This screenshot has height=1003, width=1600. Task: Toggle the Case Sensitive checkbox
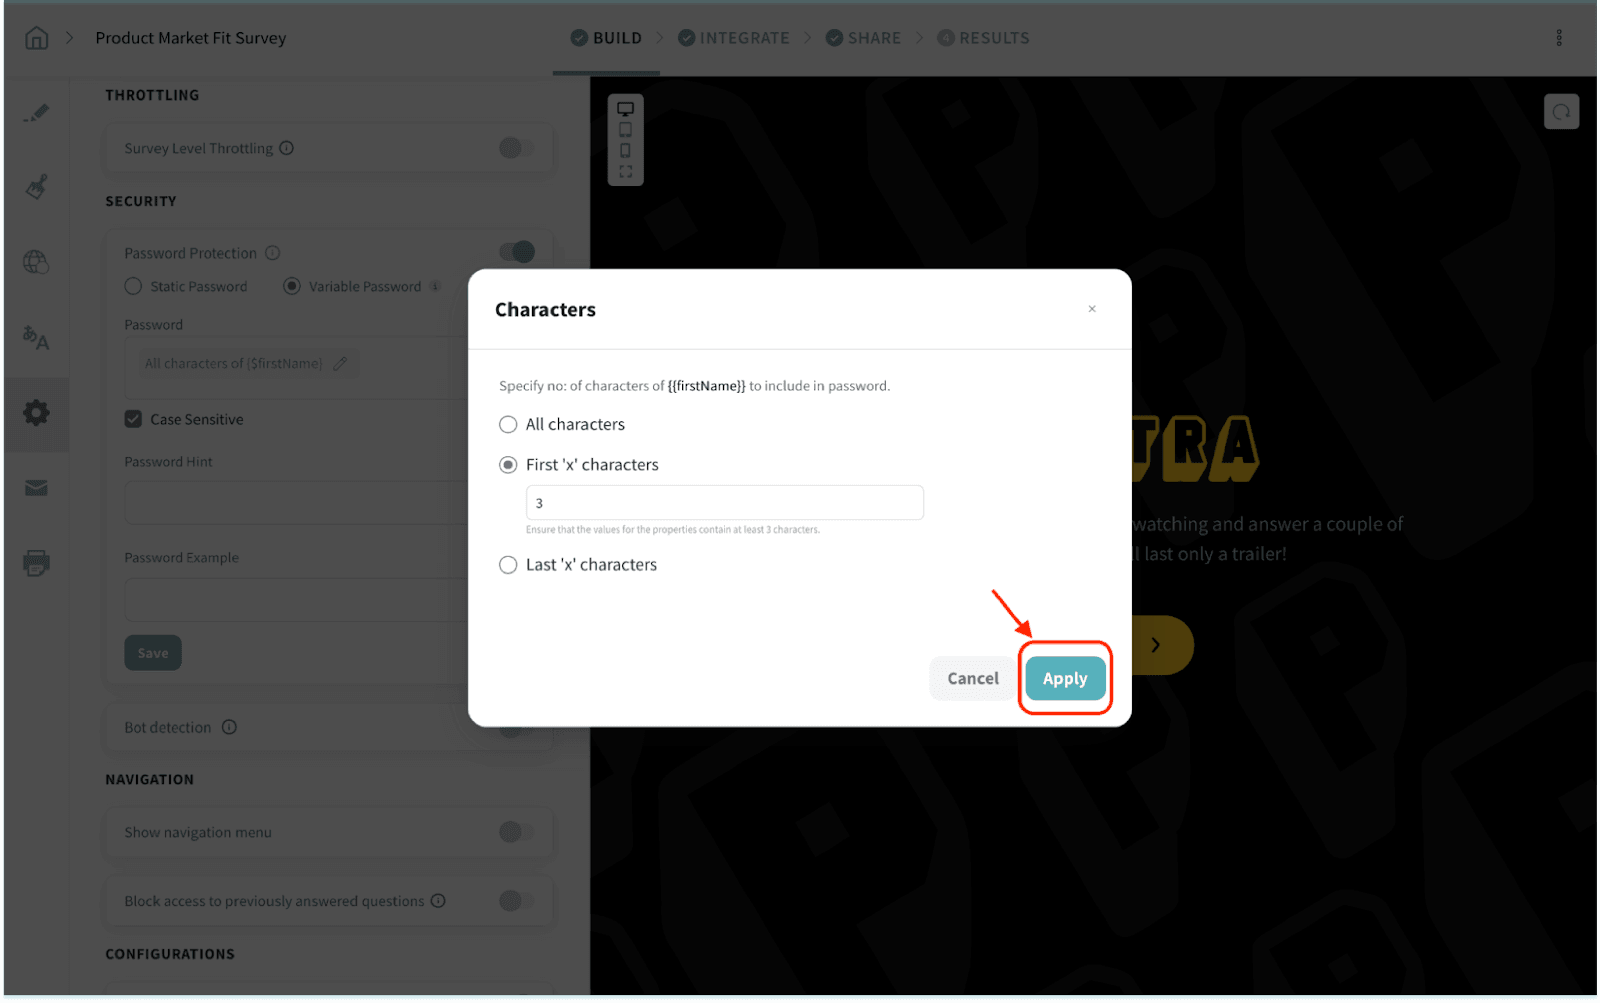click(133, 419)
